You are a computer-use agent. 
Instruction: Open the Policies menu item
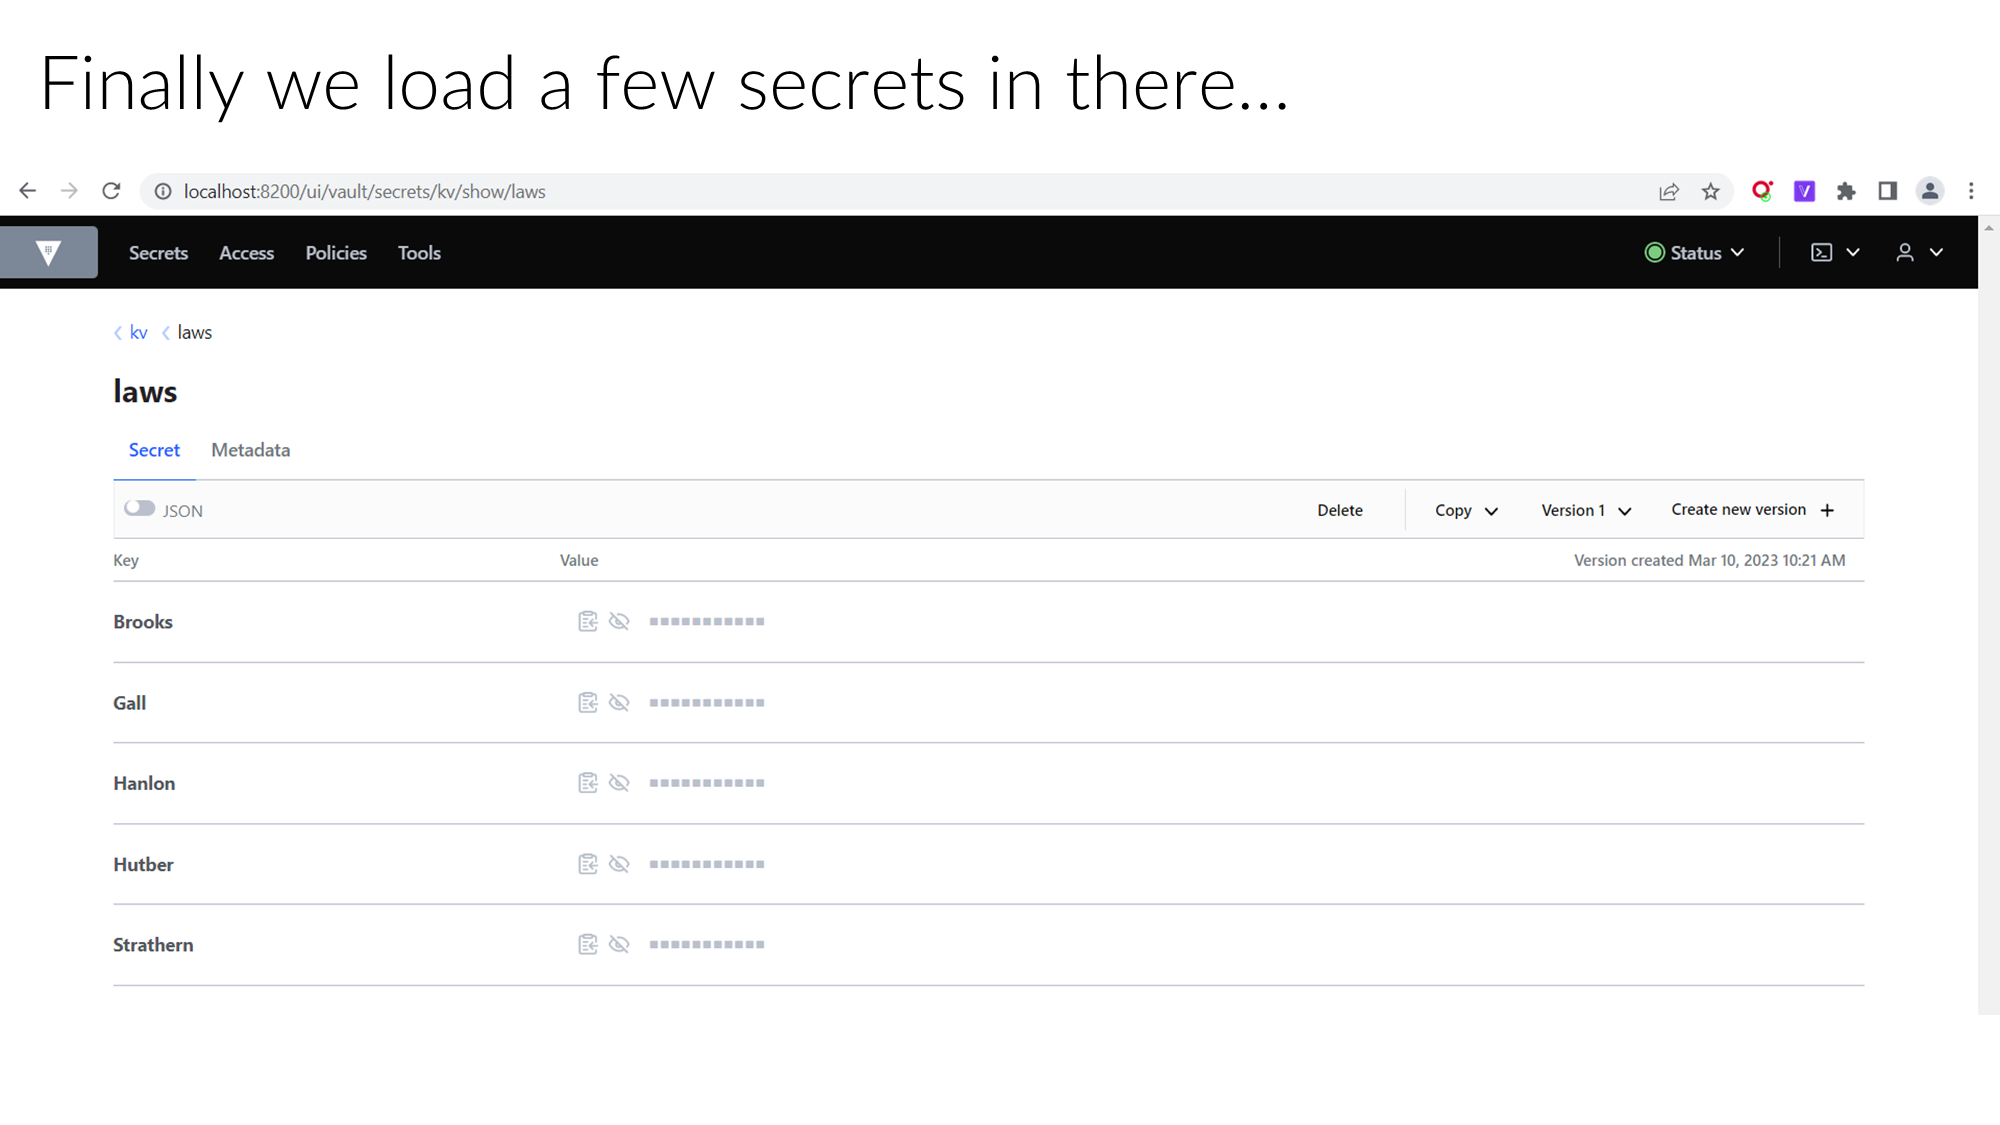(x=336, y=253)
